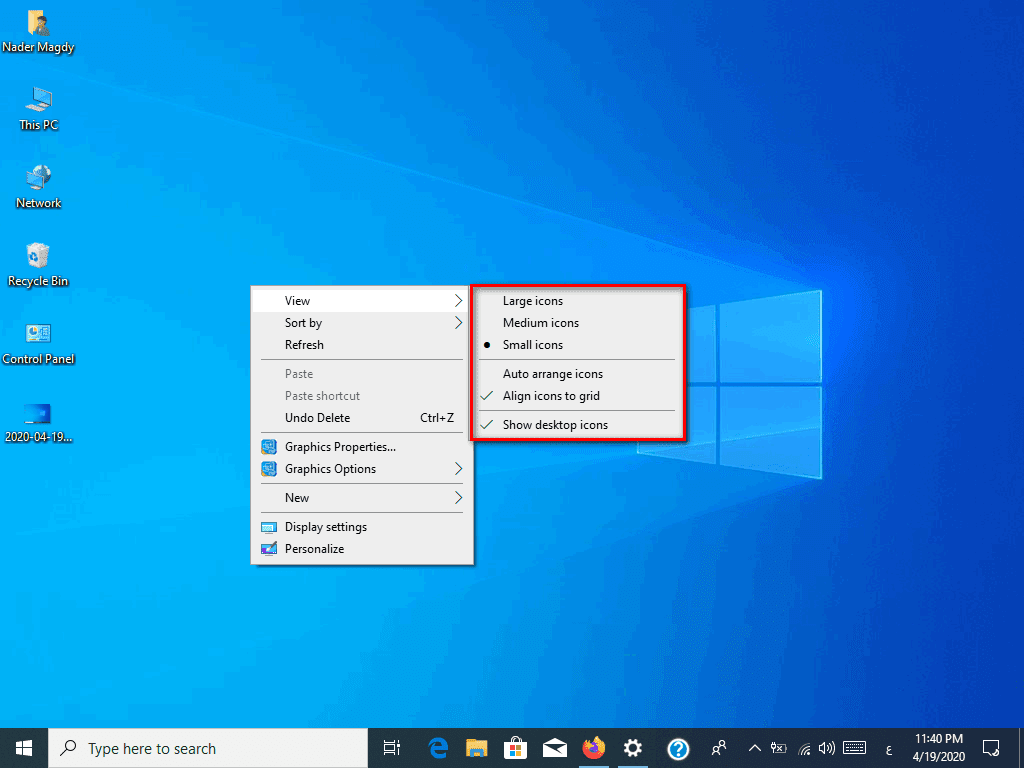
Task: Expand the New submenu
Action: 362,498
